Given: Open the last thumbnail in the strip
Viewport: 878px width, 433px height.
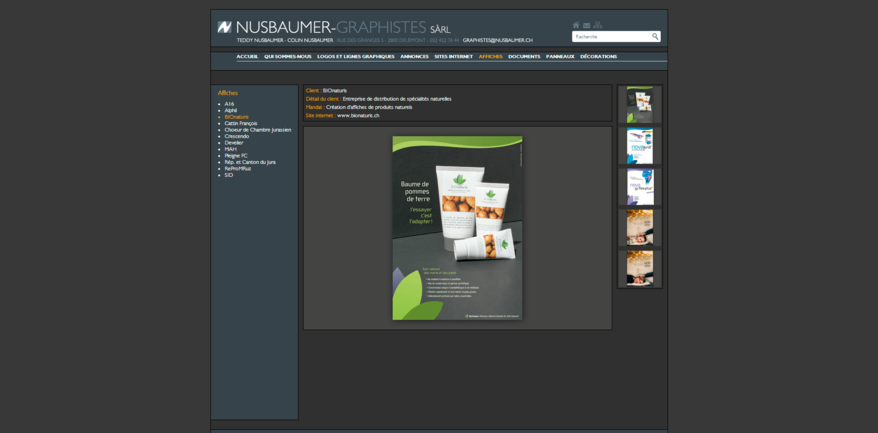Looking at the screenshot, I should 639,268.
